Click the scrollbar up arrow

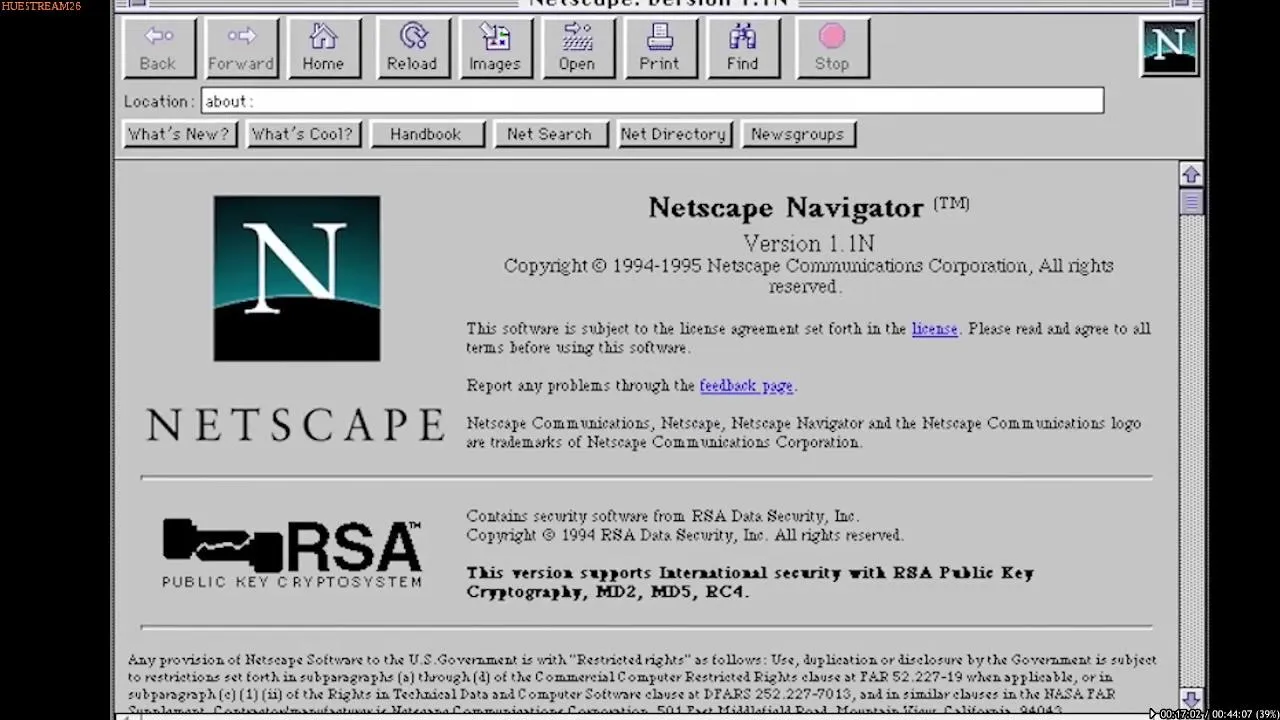click(1190, 174)
